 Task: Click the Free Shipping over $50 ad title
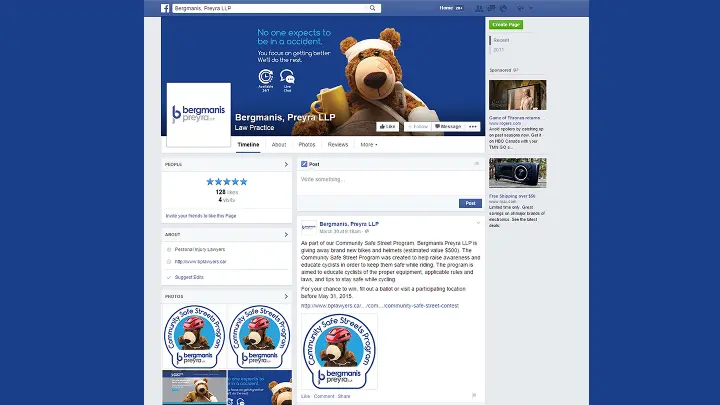[512, 196]
